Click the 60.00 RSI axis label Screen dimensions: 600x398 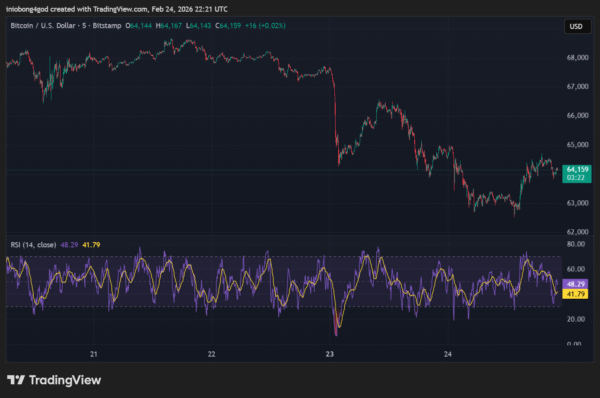point(576,269)
